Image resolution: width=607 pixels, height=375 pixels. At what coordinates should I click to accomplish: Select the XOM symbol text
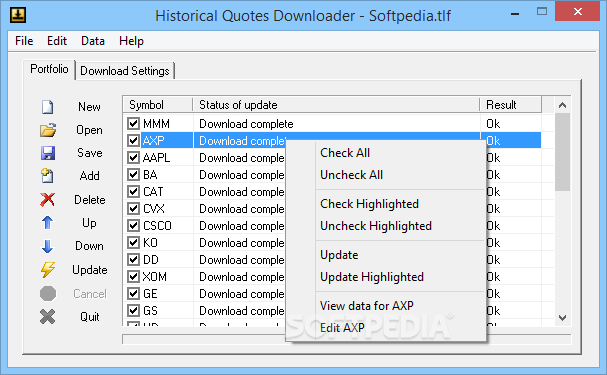click(155, 277)
